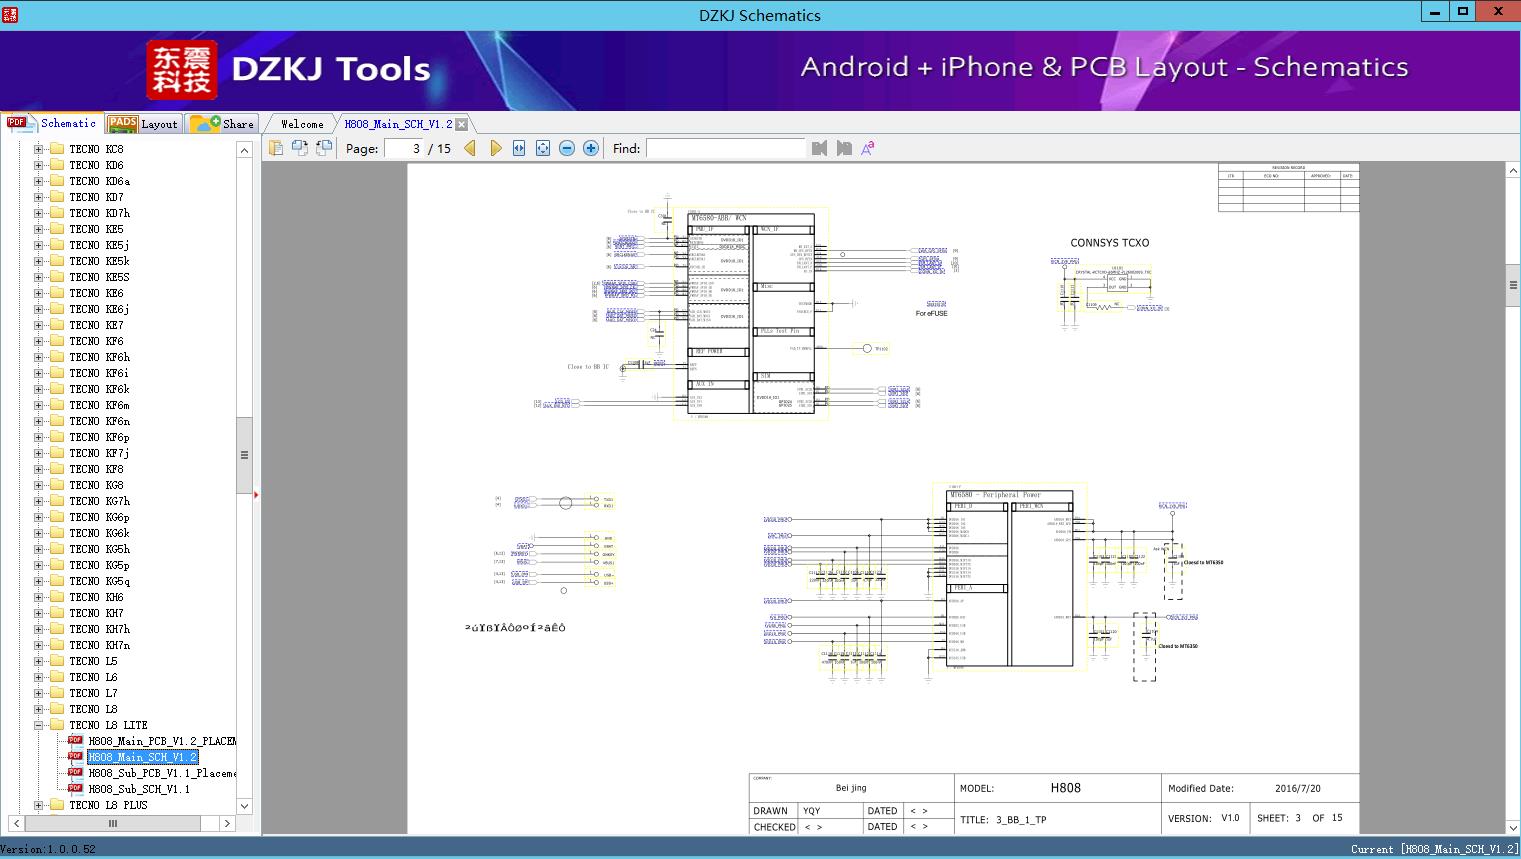
Task: Click the fit width icon
Action: coord(519,148)
